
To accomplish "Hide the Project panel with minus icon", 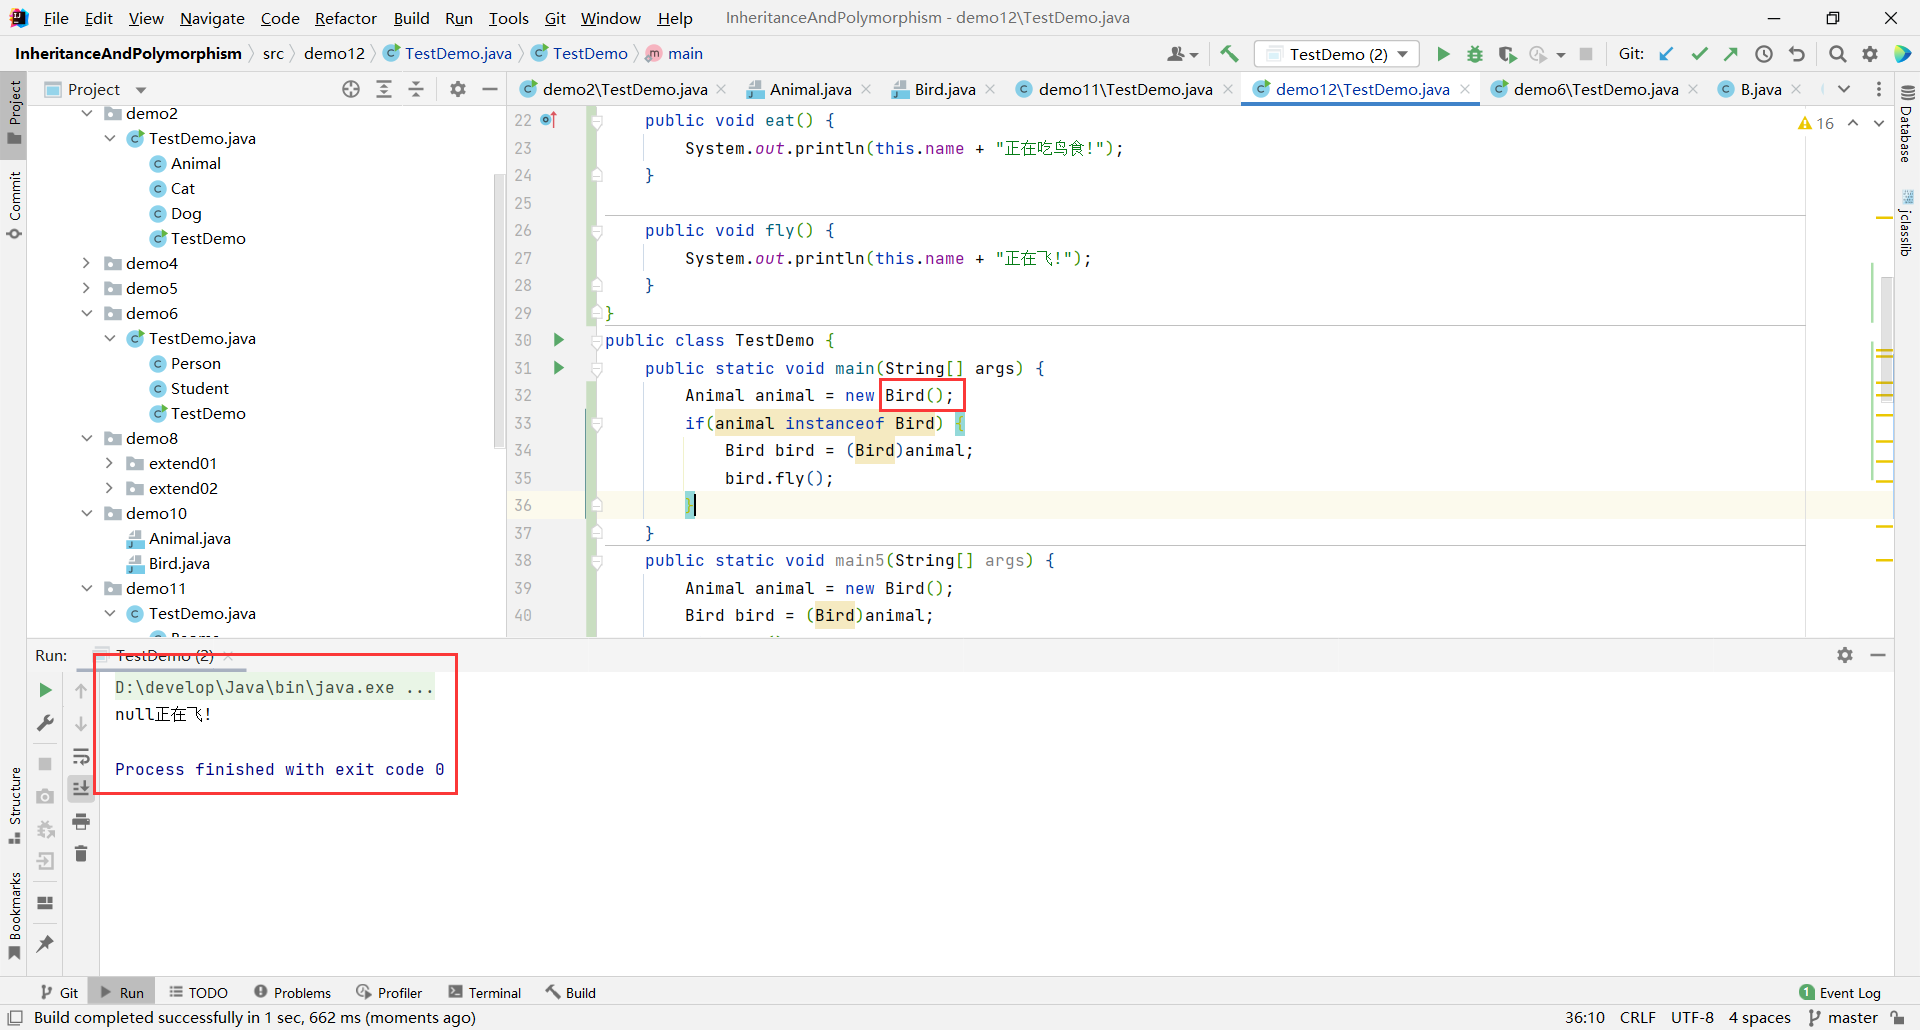I will coord(490,89).
